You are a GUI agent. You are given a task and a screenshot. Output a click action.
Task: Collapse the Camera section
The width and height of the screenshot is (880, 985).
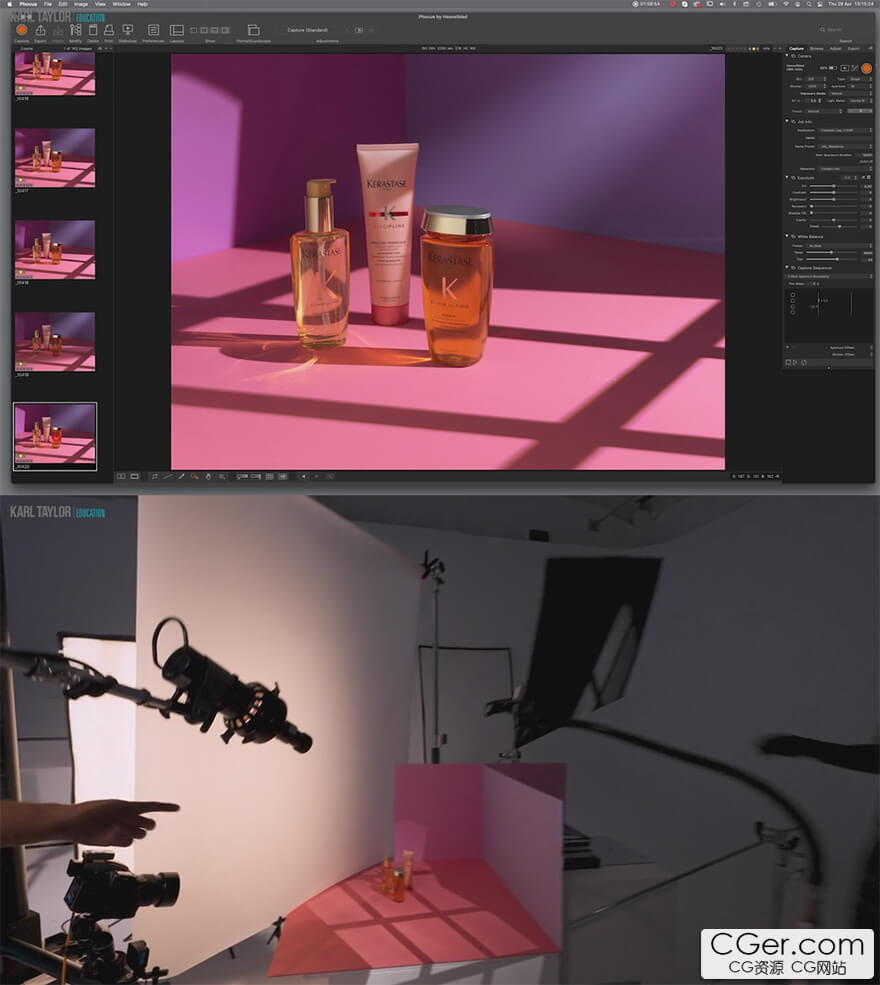pos(786,55)
